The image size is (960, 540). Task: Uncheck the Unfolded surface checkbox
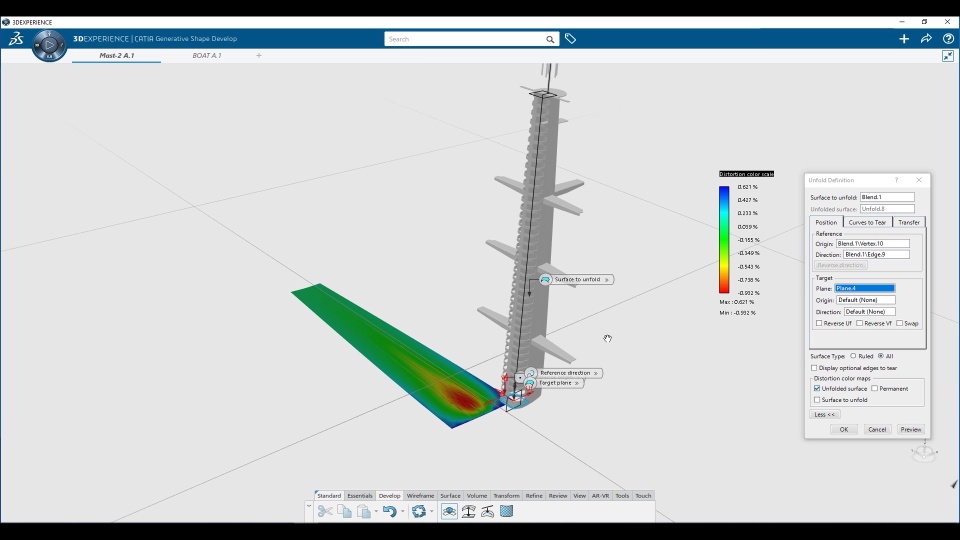[817, 388]
